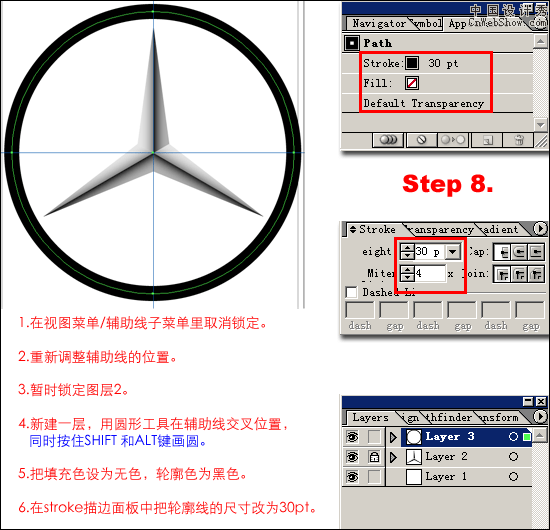This screenshot has height=530, width=550.
Task: Switch to the Pathfinder tab
Action: coord(448,417)
